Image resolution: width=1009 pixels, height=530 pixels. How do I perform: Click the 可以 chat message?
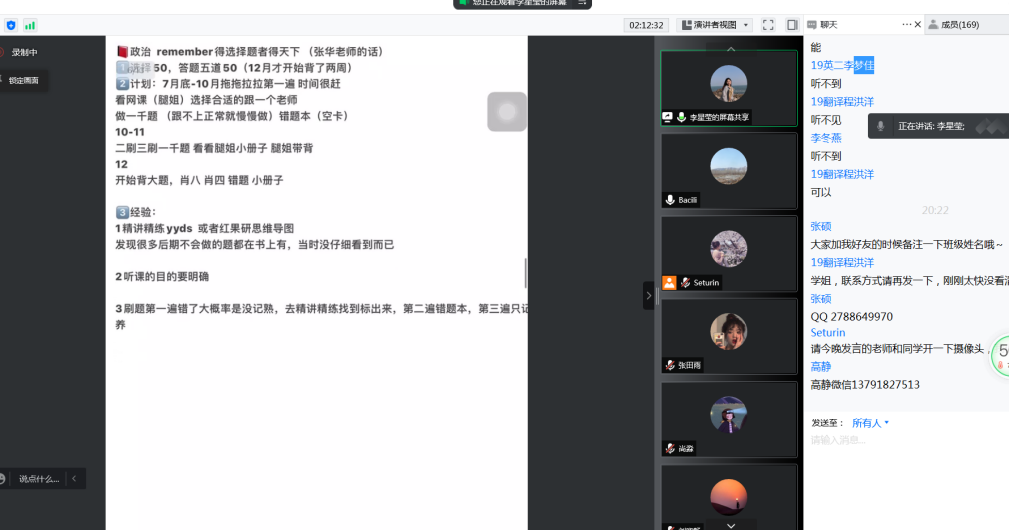coord(820,192)
